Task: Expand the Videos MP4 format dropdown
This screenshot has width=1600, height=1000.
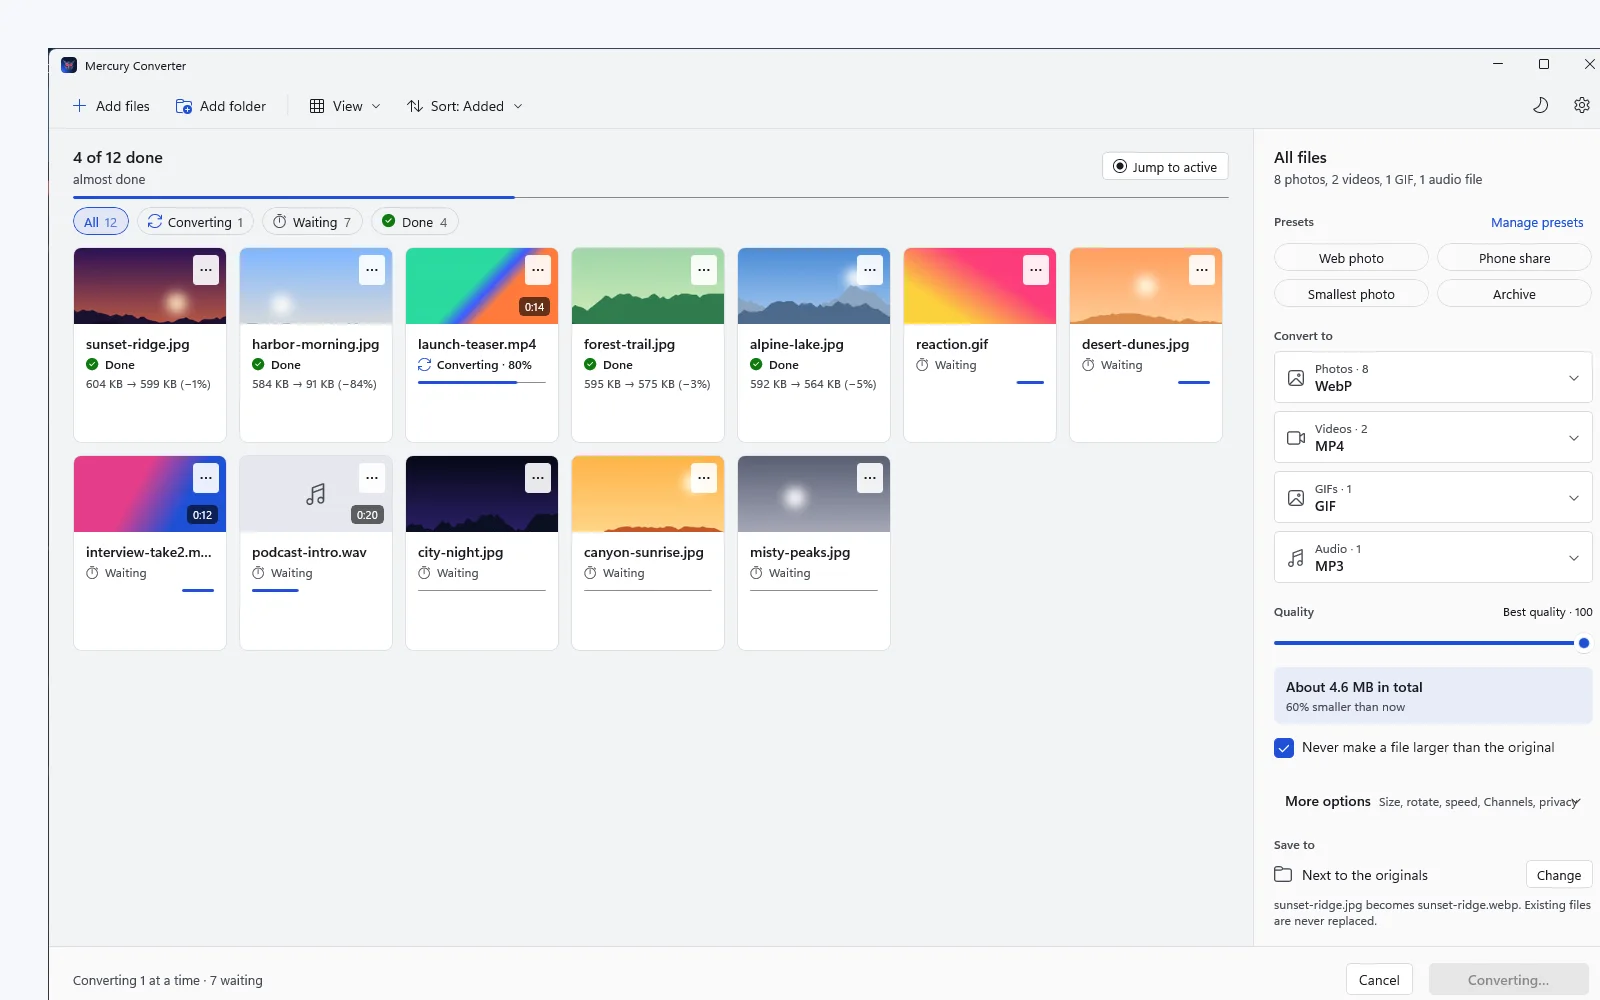Action: click(x=1433, y=437)
